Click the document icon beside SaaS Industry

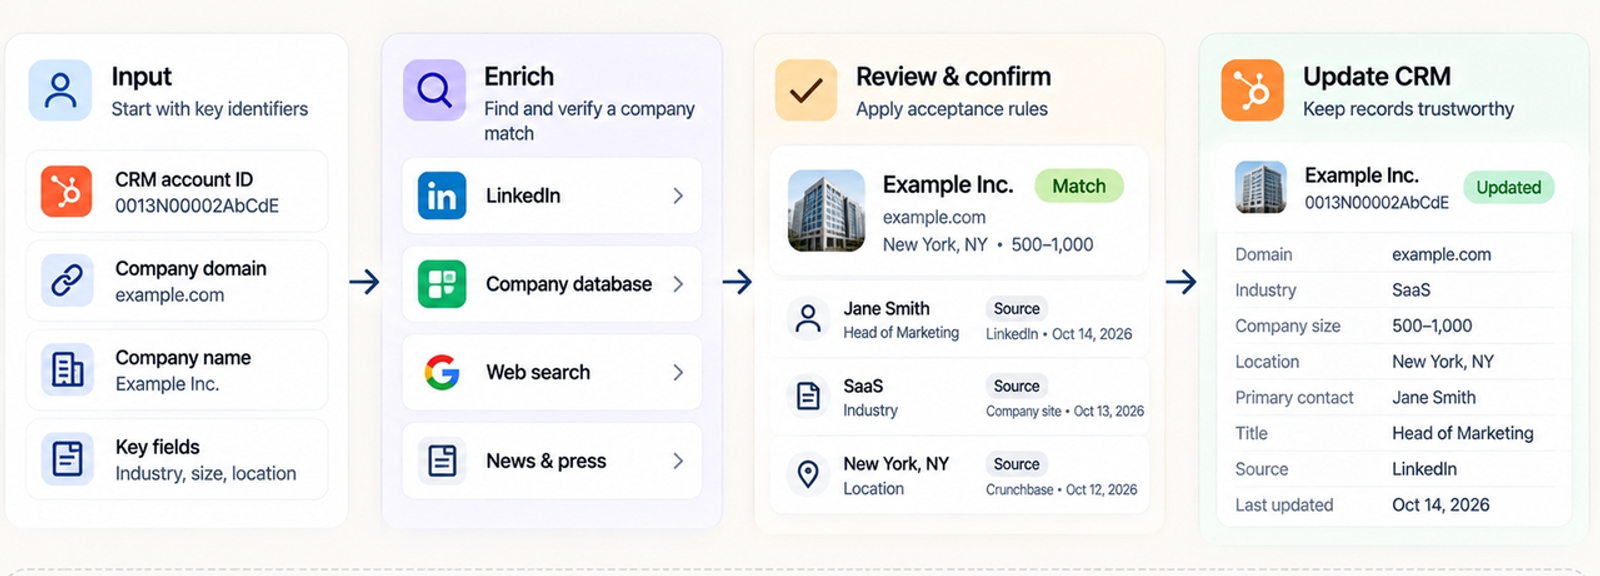[x=808, y=397]
